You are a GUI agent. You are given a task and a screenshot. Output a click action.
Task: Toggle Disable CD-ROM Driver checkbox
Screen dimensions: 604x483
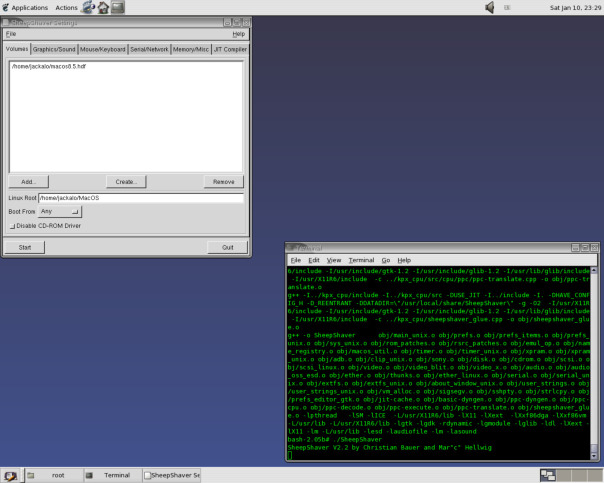pyautogui.click(x=13, y=226)
